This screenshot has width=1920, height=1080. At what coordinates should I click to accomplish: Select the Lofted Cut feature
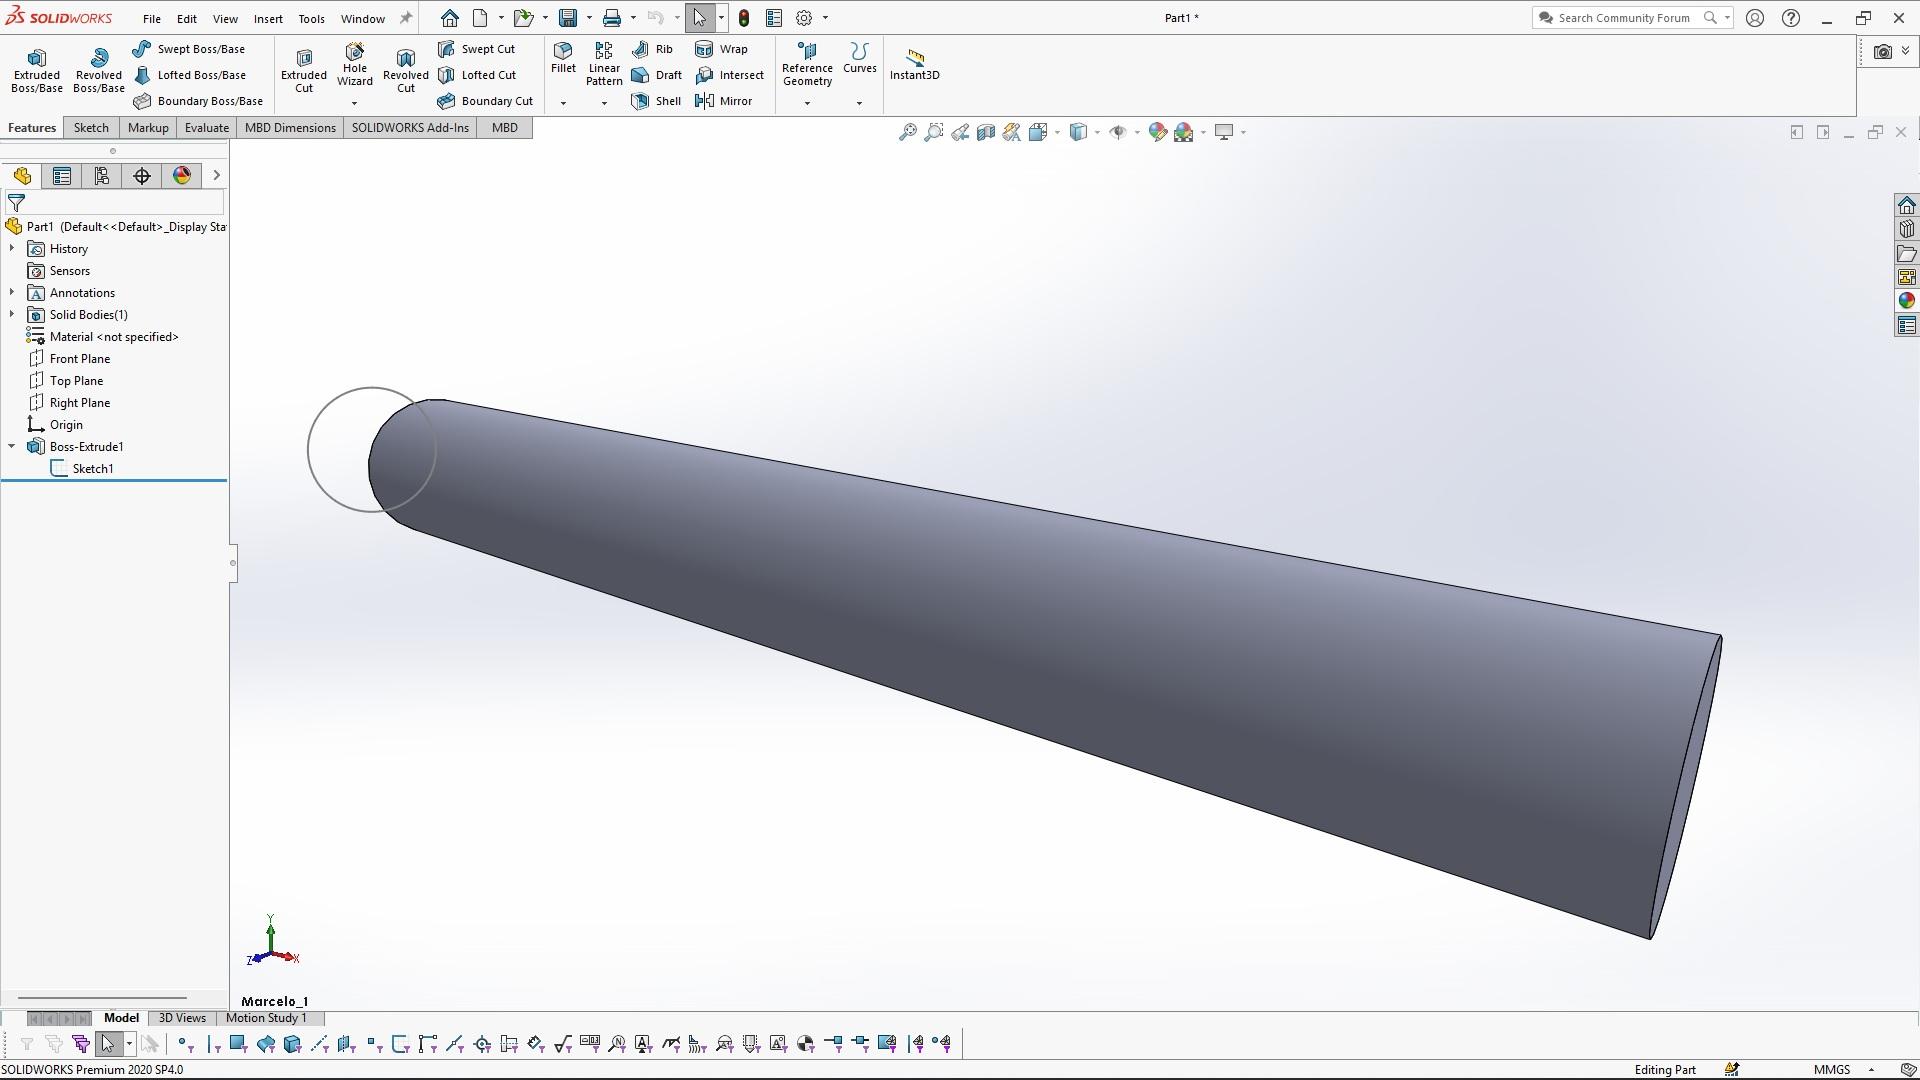pyautogui.click(x=478, y=75)
